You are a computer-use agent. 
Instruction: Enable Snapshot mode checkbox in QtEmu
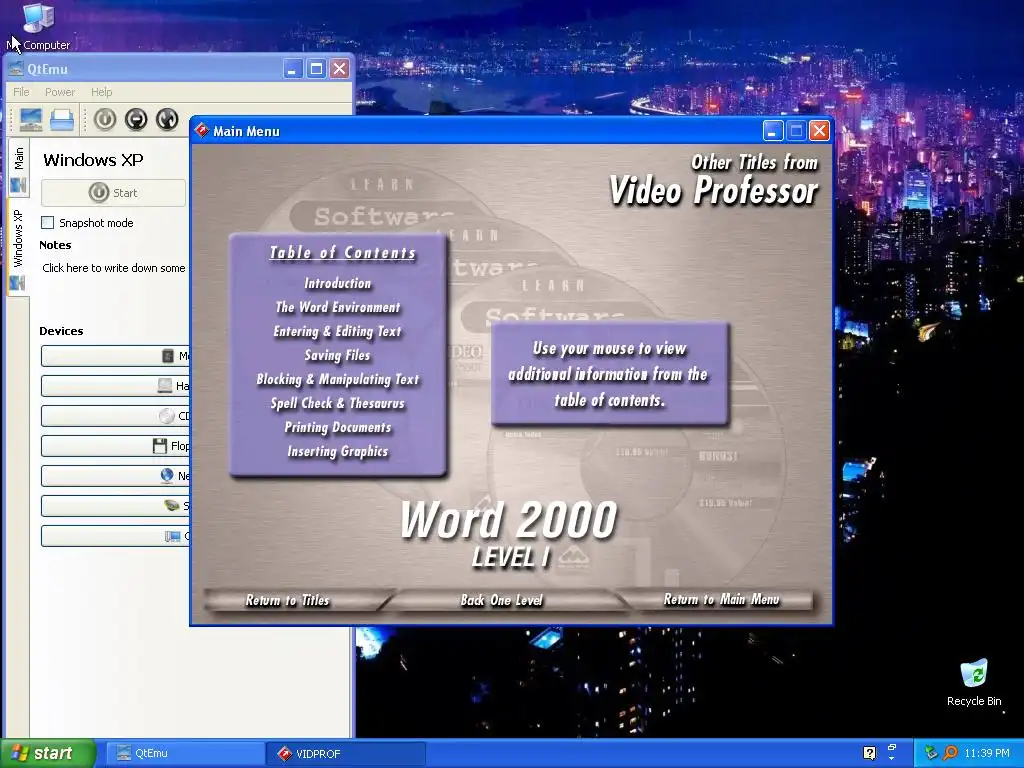coord(48,223)
